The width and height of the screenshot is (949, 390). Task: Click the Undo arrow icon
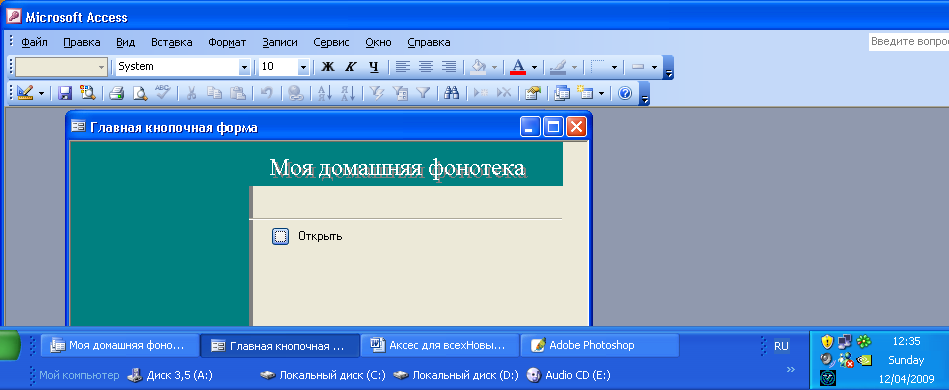tap(266, 93)
